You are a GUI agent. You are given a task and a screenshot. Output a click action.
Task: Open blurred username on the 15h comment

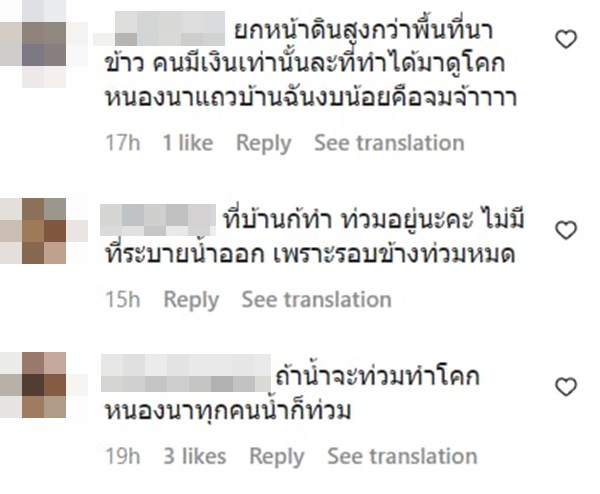coord(159,217)
